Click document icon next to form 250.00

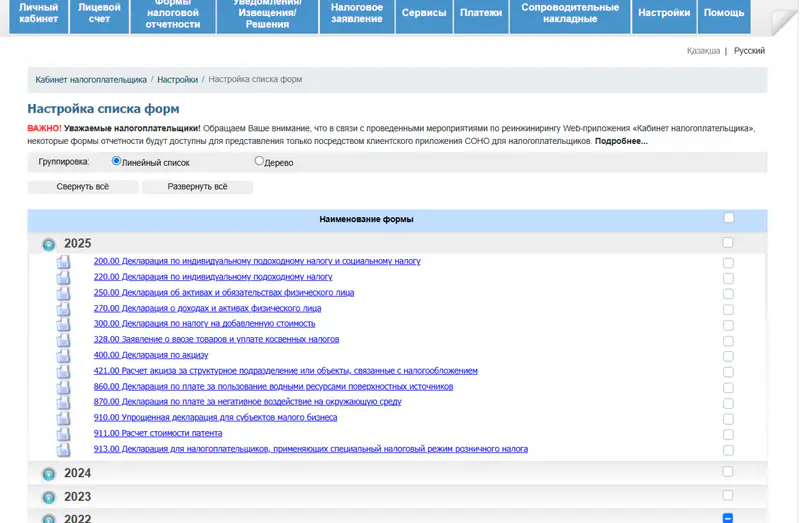64,293
